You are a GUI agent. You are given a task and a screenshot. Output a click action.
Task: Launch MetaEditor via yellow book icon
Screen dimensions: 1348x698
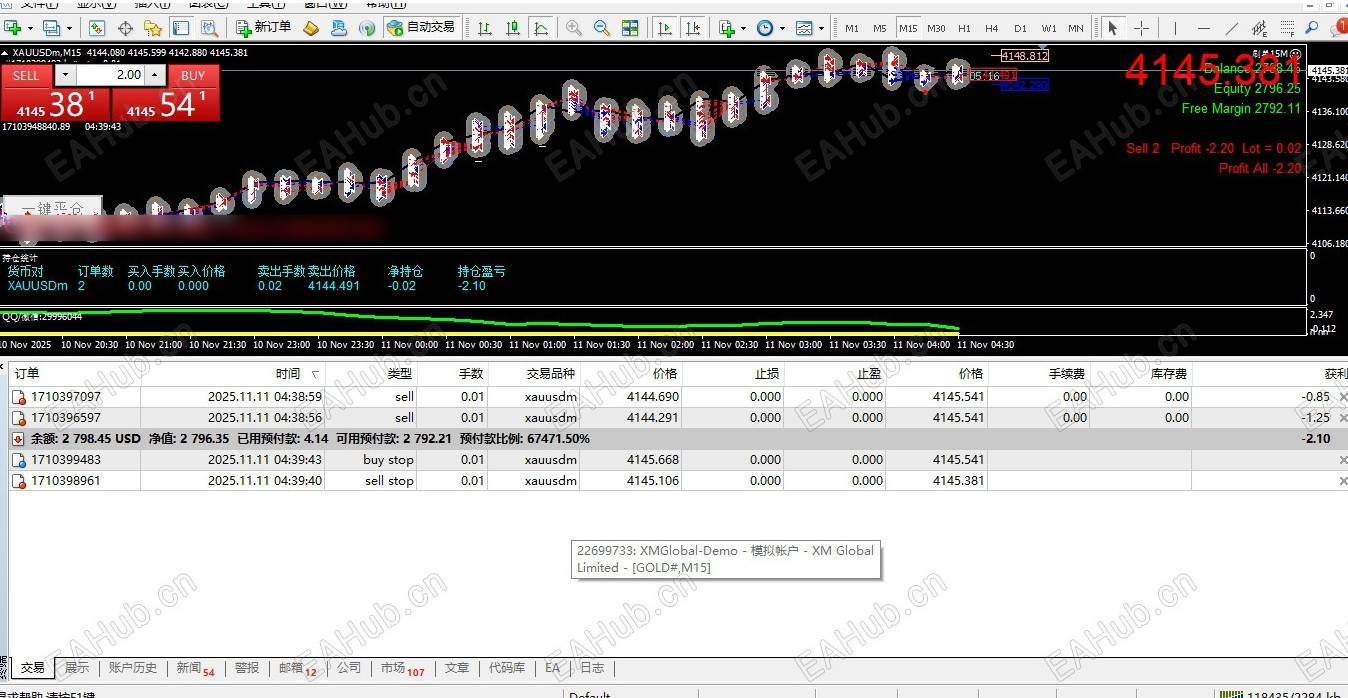coord(311,28)
